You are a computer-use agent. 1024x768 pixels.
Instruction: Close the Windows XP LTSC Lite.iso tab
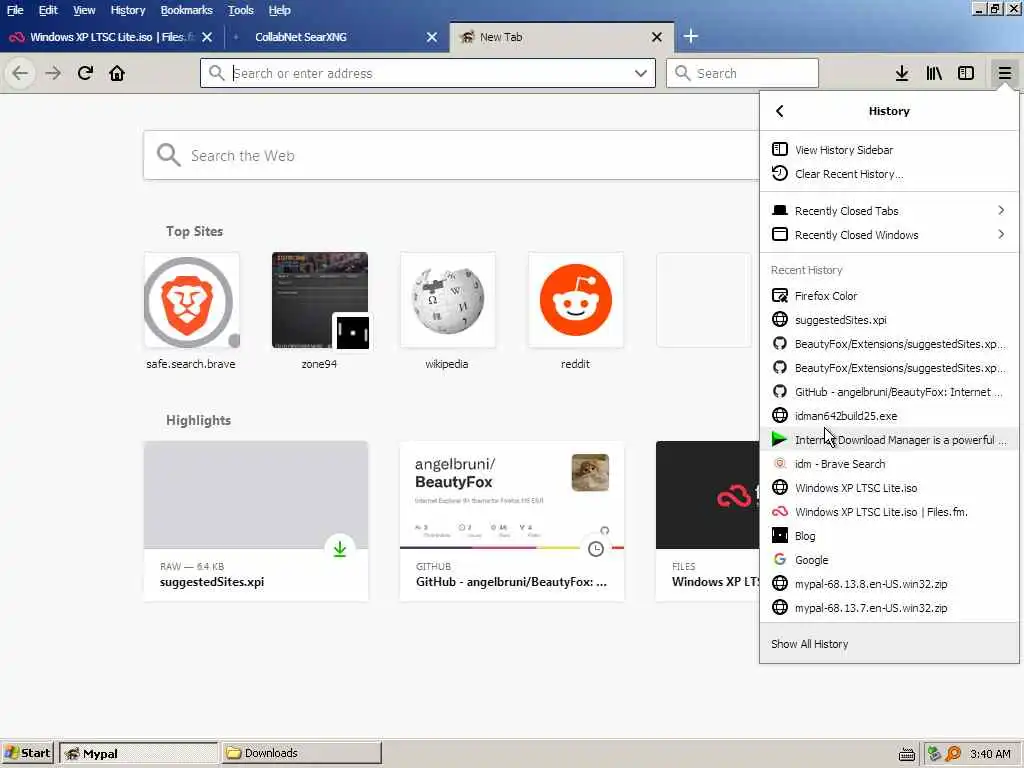pyautogui.click(x=207, y=37)
